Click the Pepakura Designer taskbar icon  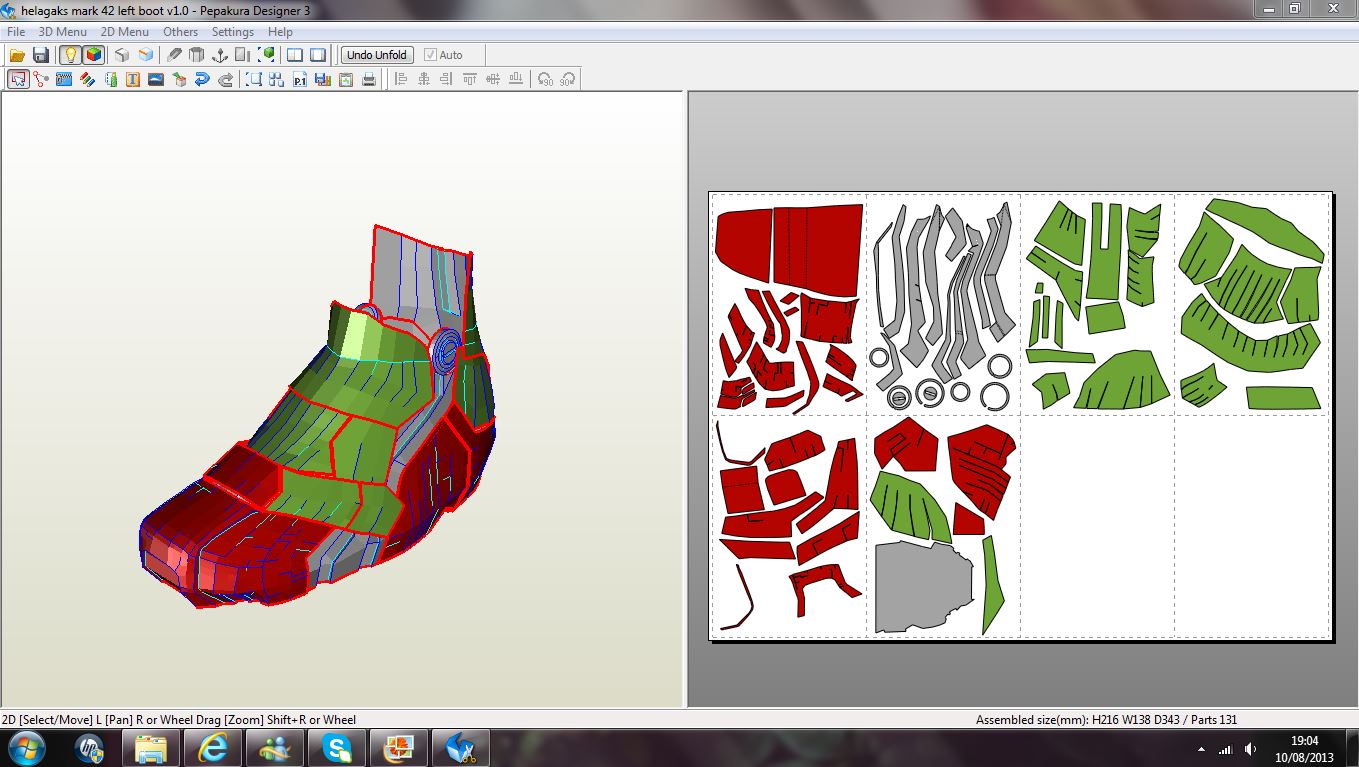tap(461, 747)
